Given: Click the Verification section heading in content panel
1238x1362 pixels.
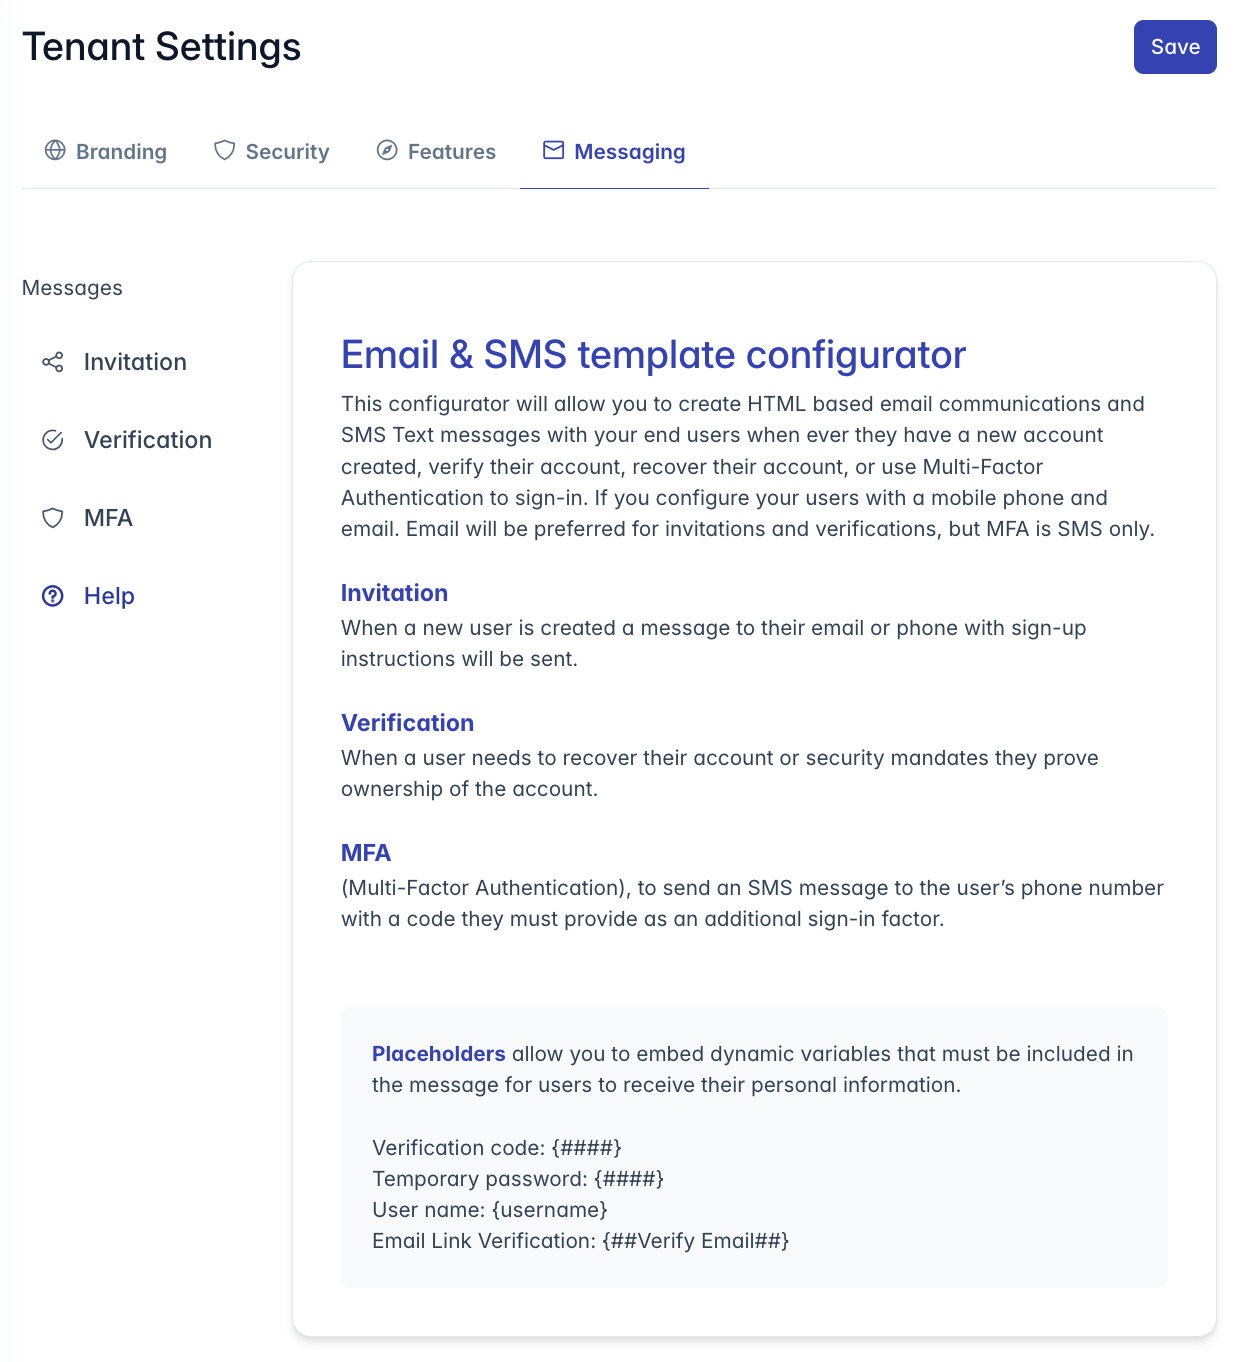Looking at the screenshot, I should (x=407, y=723).
